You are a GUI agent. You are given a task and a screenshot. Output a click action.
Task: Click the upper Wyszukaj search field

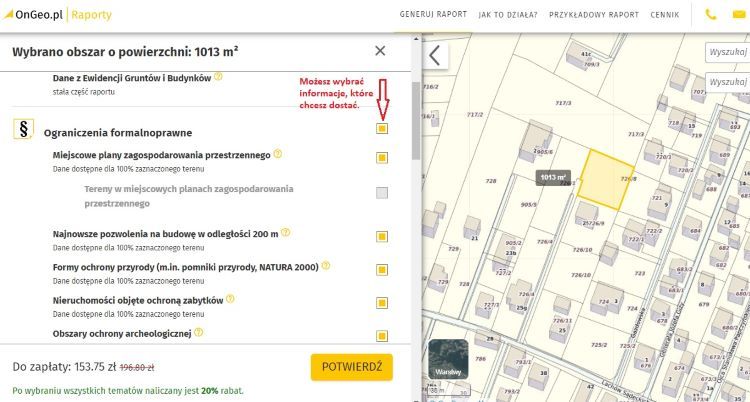point(728,52)
